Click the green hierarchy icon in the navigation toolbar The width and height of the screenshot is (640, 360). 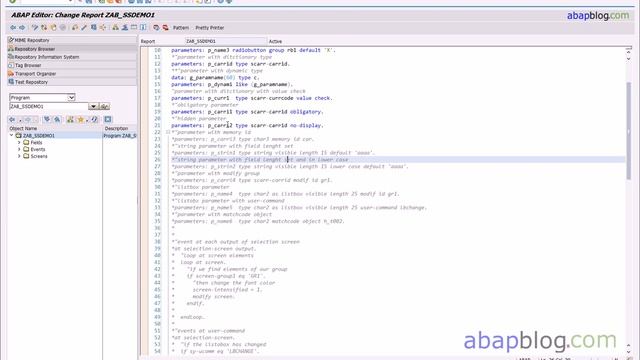tap(70, 119)
